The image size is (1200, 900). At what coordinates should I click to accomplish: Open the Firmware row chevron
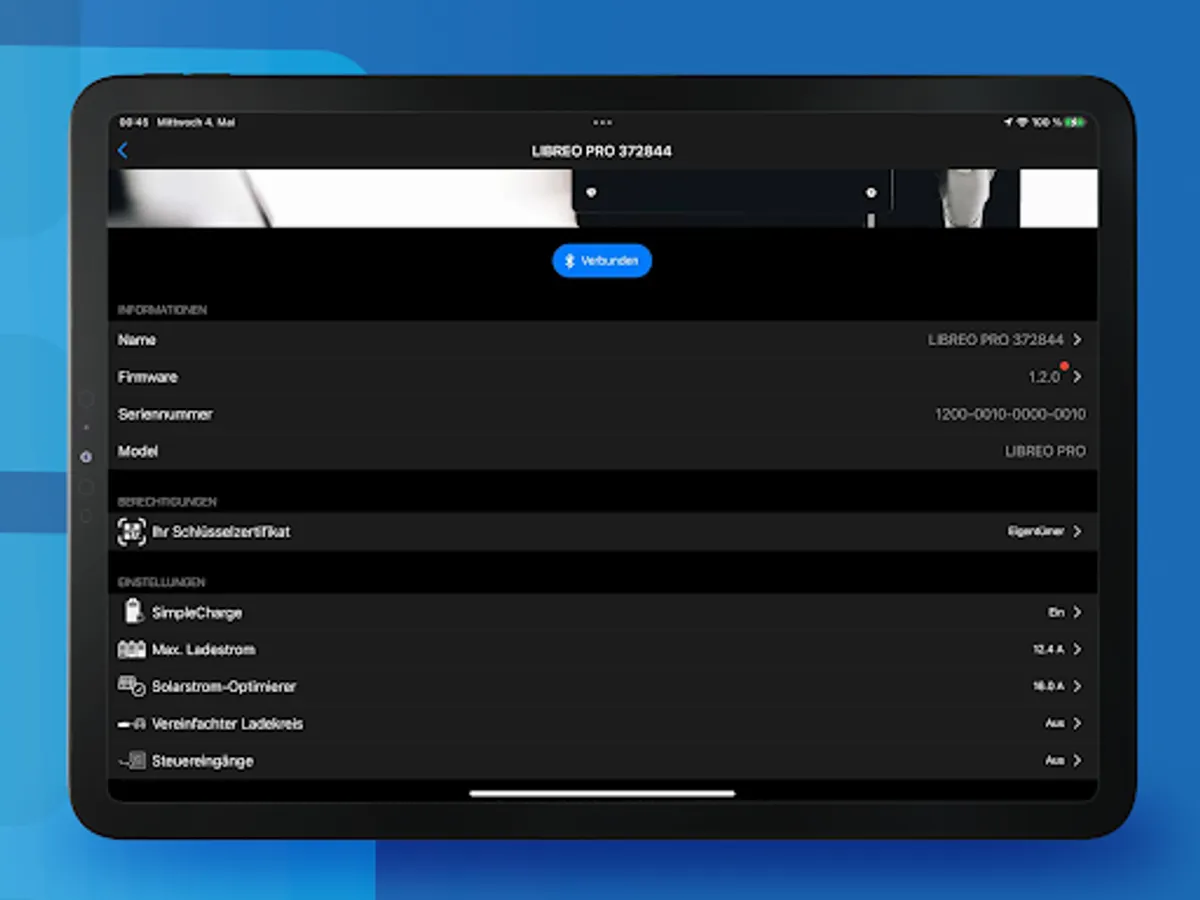[1077, 377]
